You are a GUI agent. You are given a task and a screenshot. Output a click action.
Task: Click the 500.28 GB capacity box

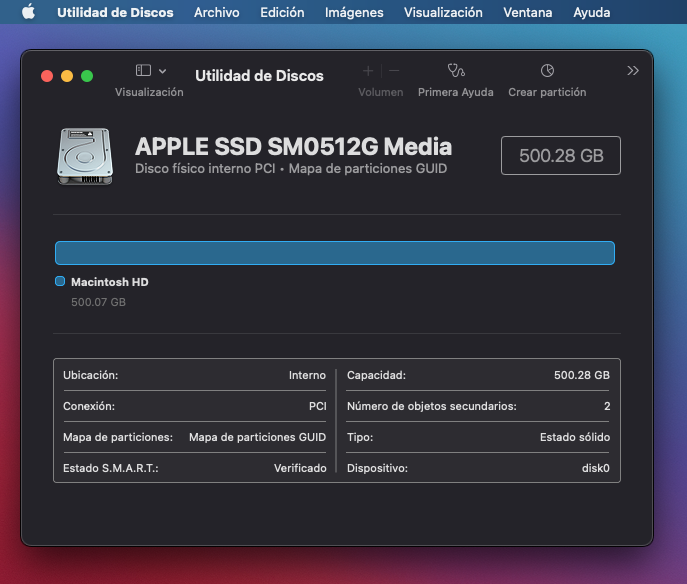pos(561,156)
